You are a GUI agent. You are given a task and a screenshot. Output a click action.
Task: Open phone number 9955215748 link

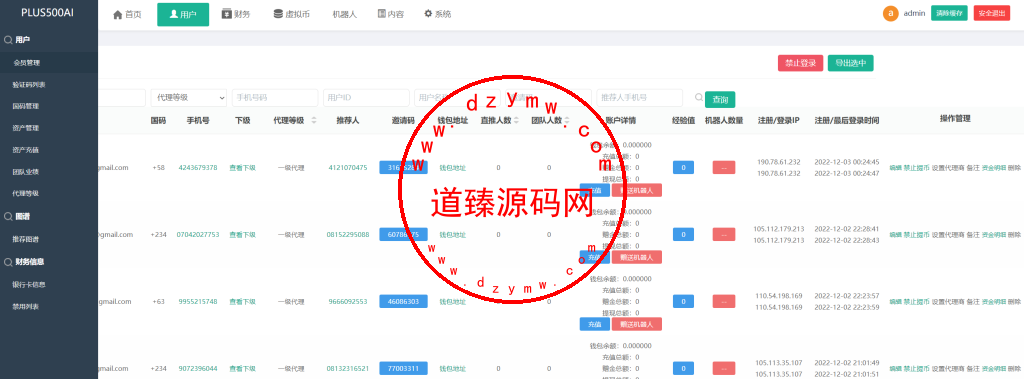pyautogui.click(x=198, y=302)
